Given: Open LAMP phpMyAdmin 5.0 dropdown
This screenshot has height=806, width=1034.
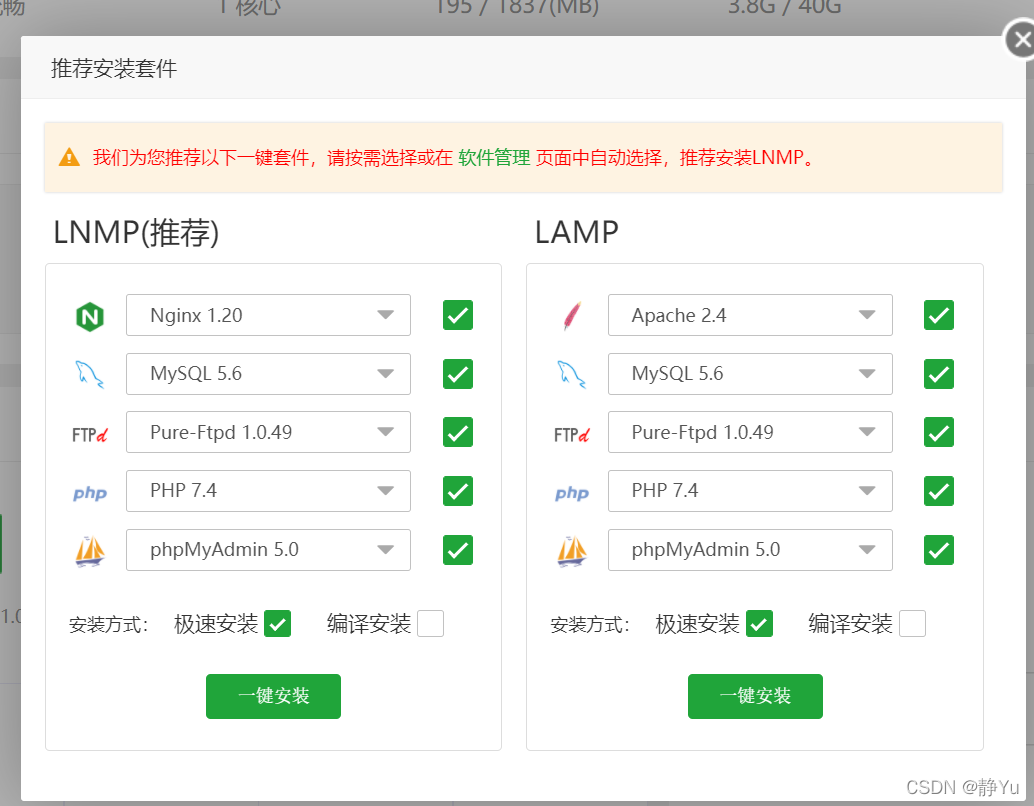Looking at the screenshot, I should pos(750,549).
